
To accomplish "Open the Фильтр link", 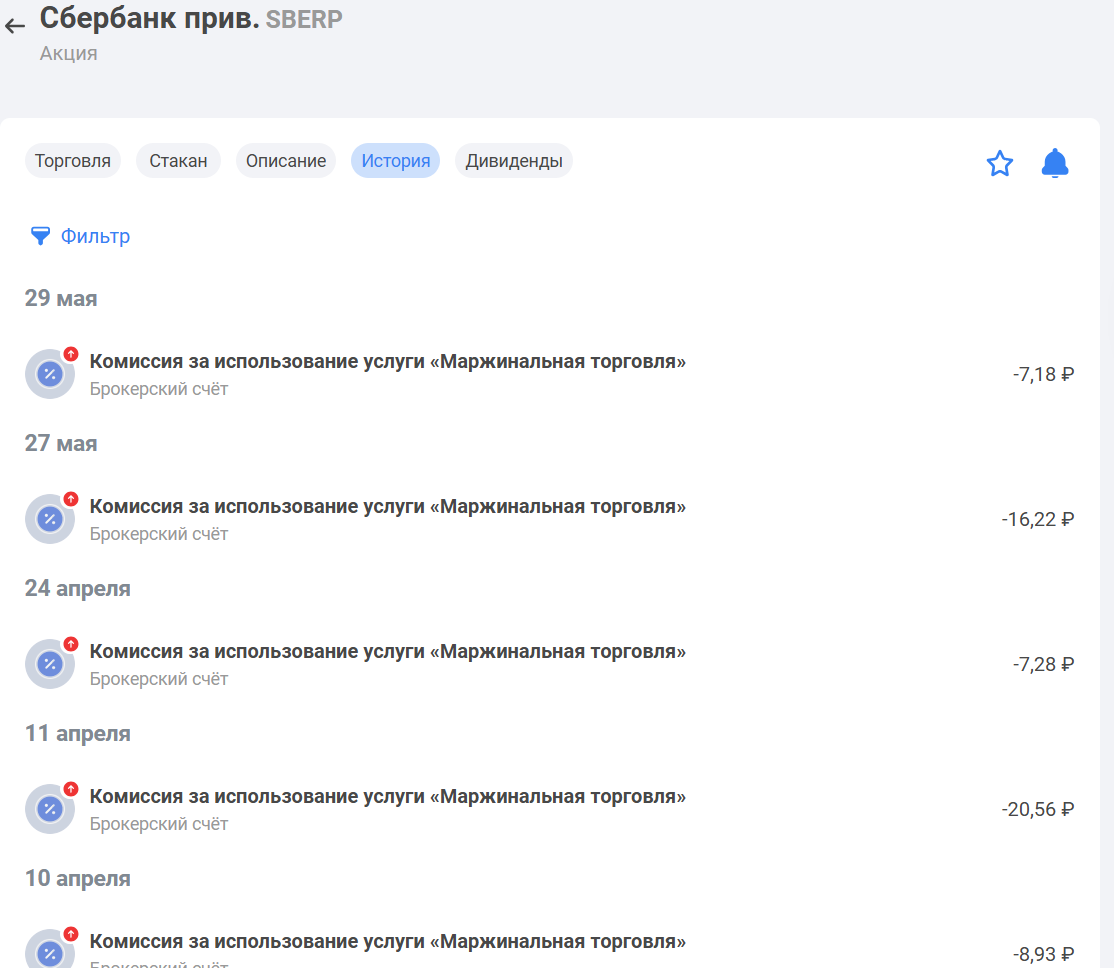I will (x=95, y=236).
